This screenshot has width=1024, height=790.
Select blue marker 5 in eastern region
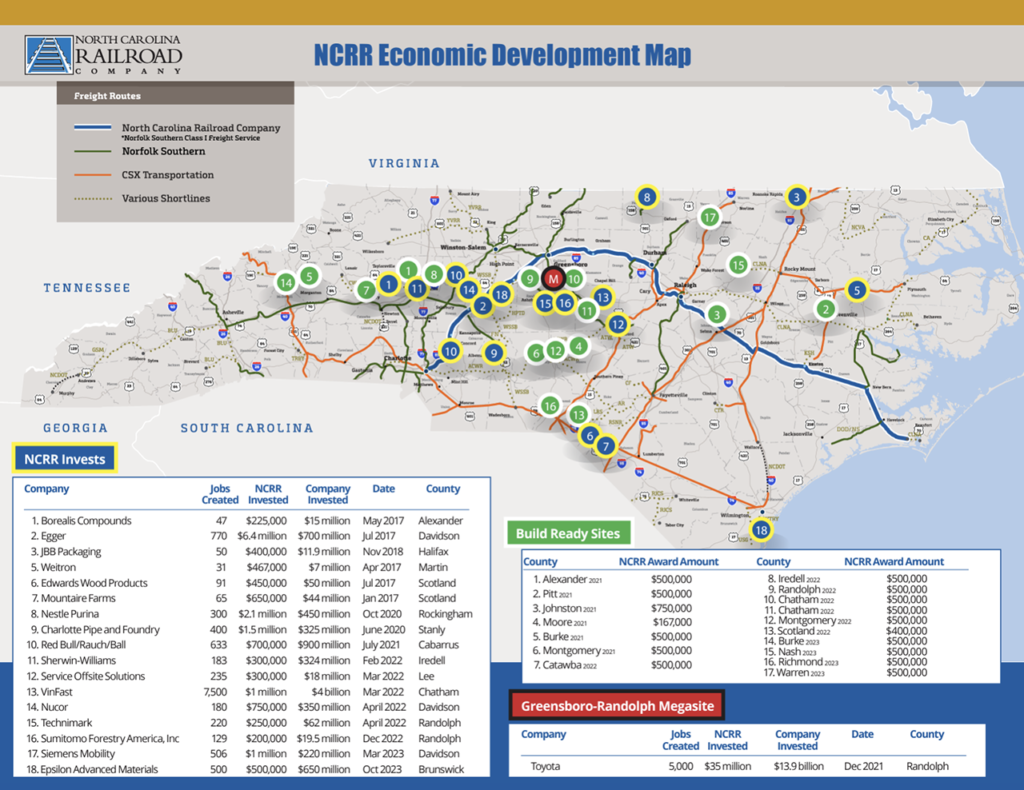856,290
